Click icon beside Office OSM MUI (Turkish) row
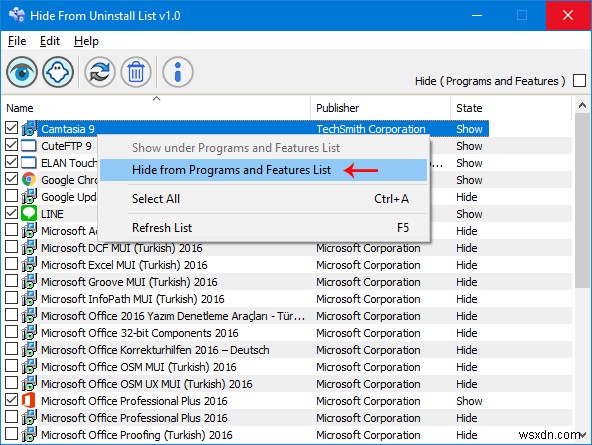 coord(29,366)
